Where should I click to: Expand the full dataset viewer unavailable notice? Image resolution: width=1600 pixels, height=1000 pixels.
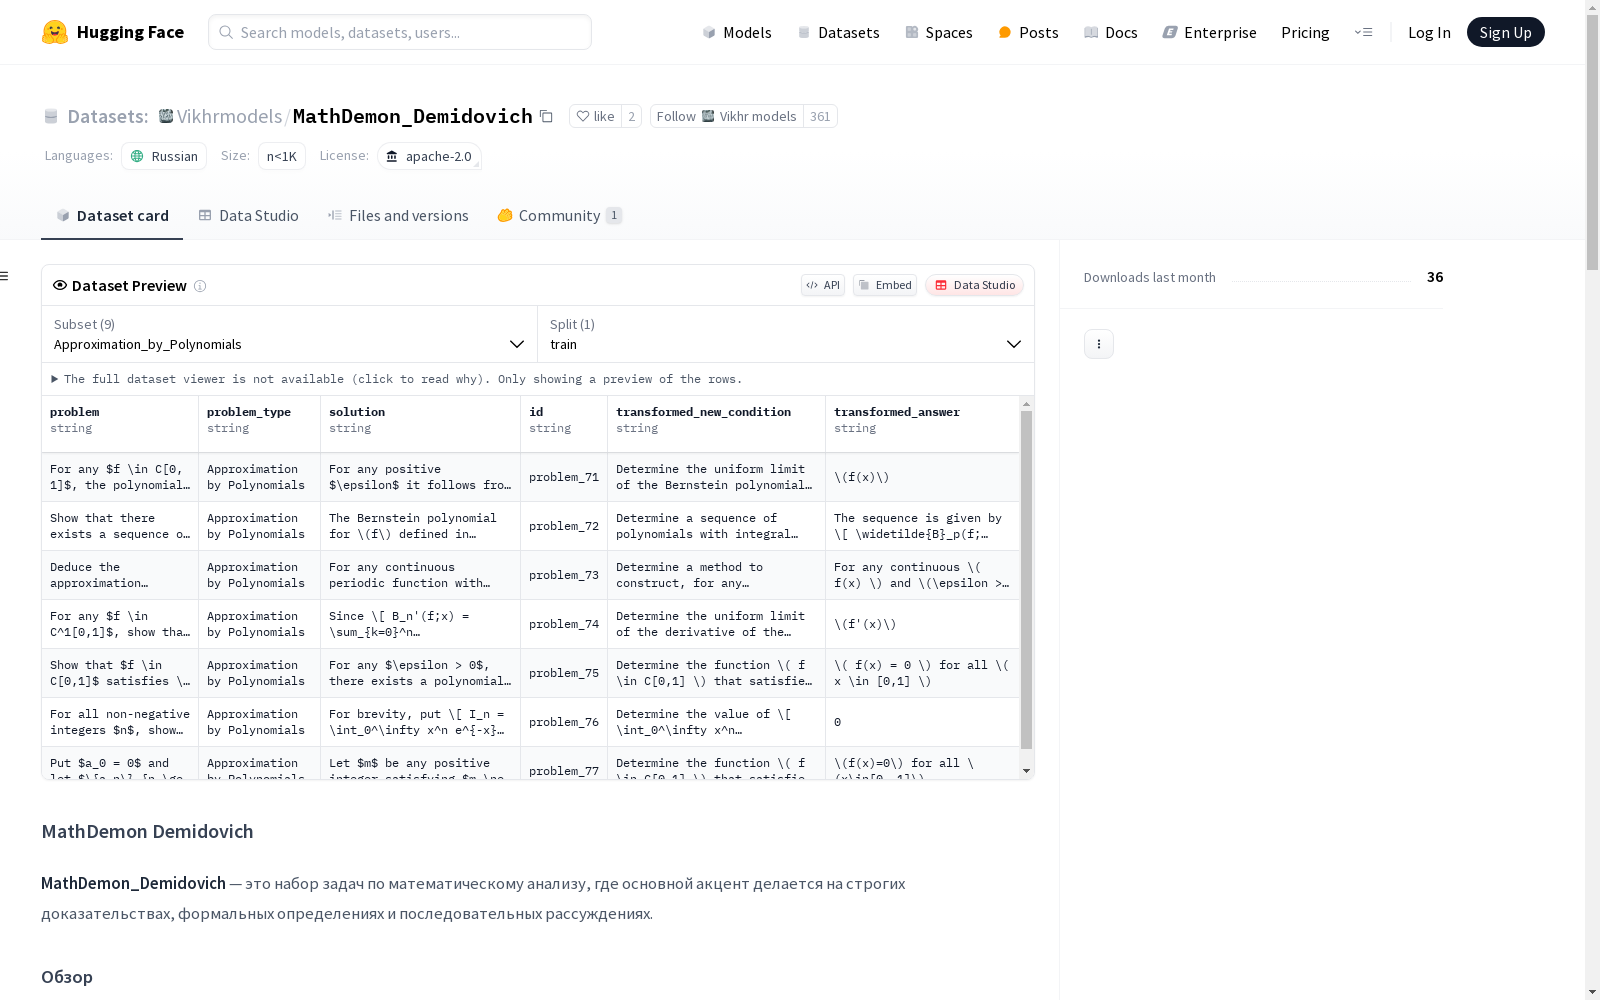(397, 379)
